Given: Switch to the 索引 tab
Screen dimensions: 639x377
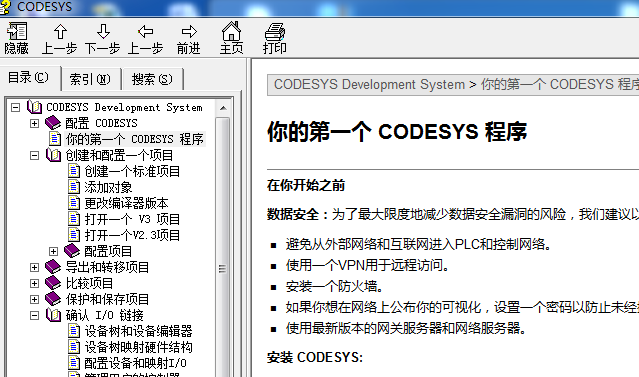Looking at the screenshot, I should coord(90,79).
